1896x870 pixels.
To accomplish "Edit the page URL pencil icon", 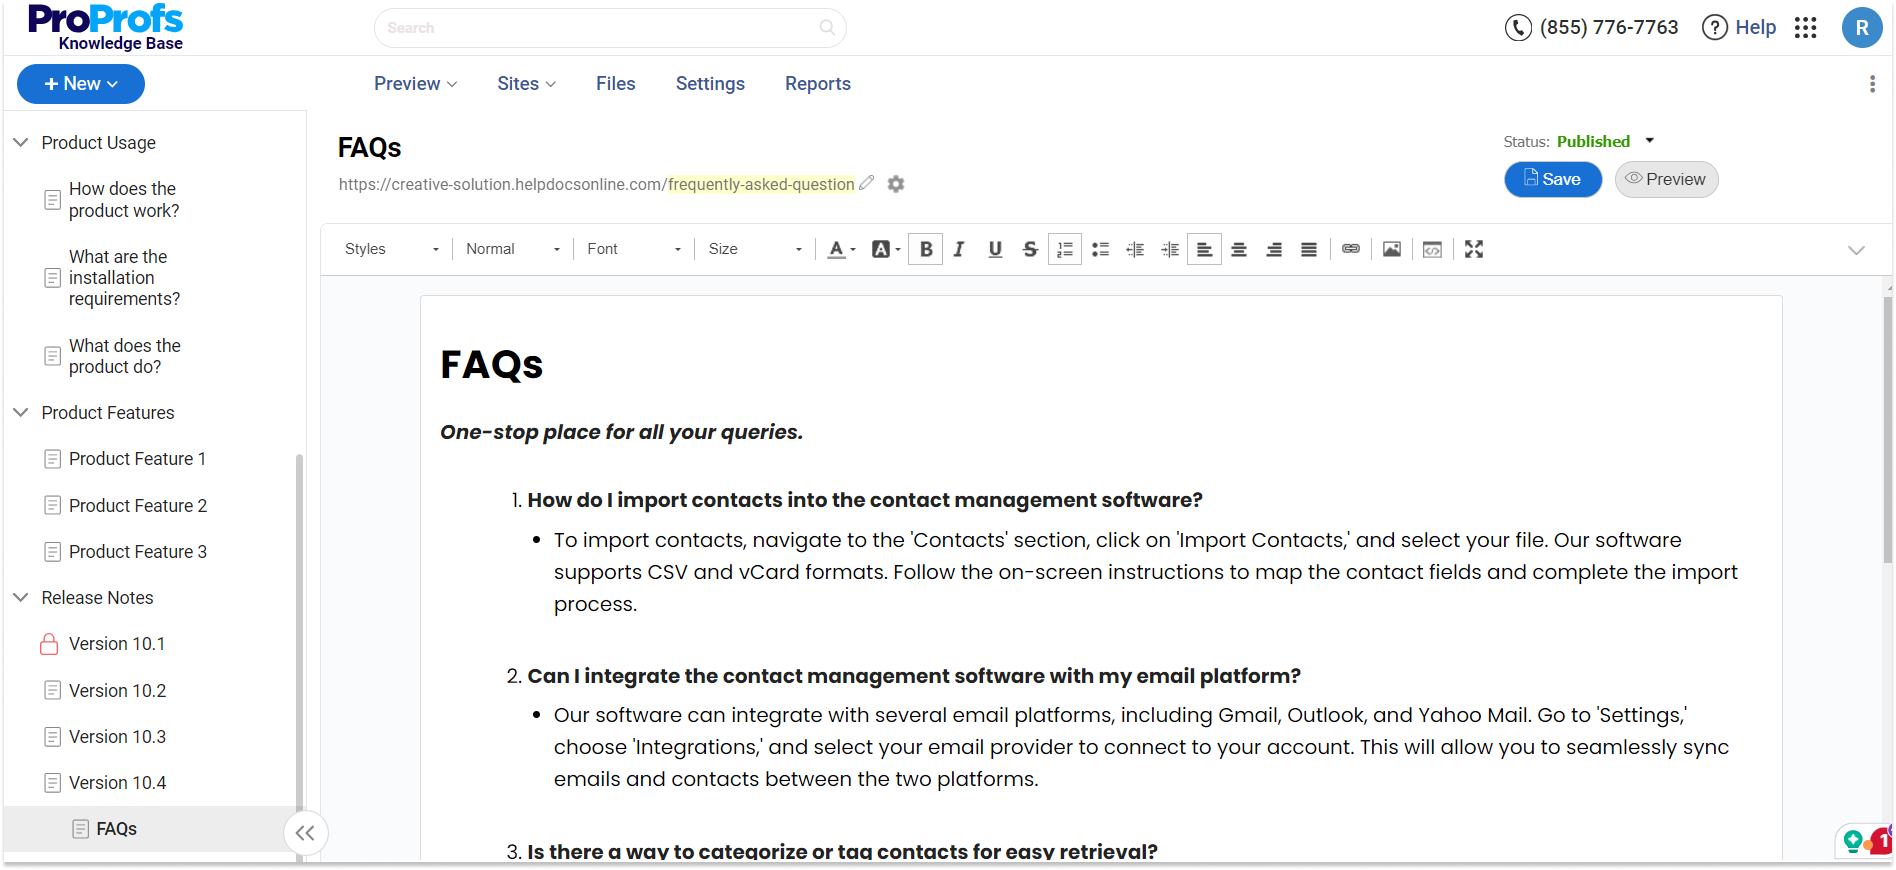I will coord(867,183).
